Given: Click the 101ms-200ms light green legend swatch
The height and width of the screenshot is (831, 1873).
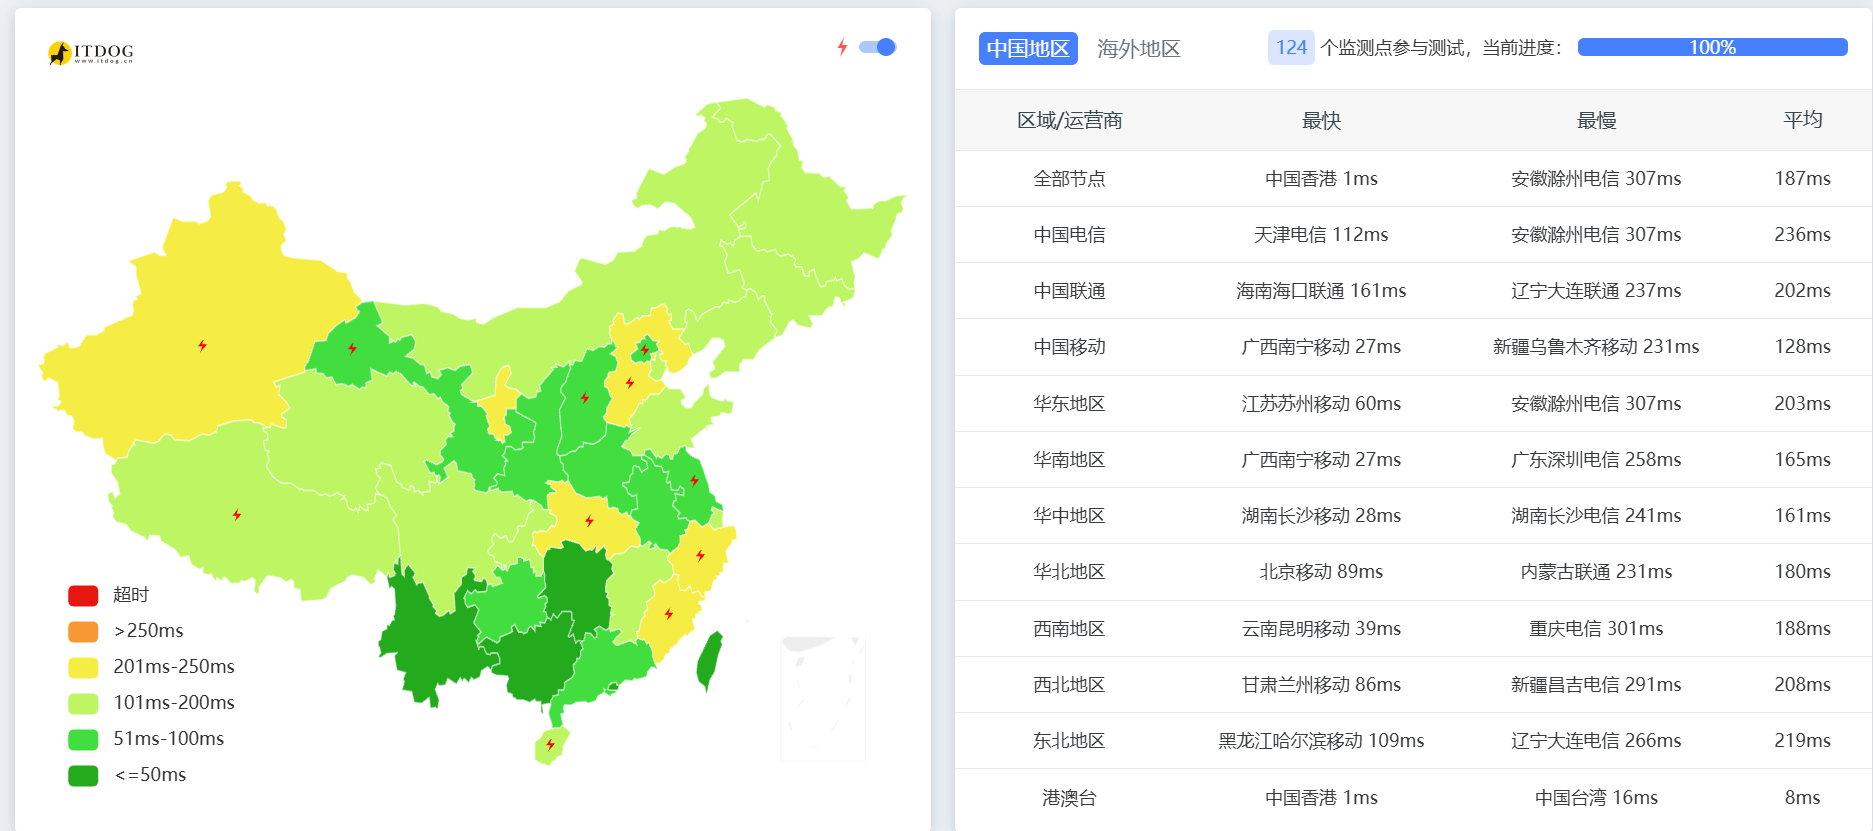Looking at the screenshot, I should coord(83,703).
